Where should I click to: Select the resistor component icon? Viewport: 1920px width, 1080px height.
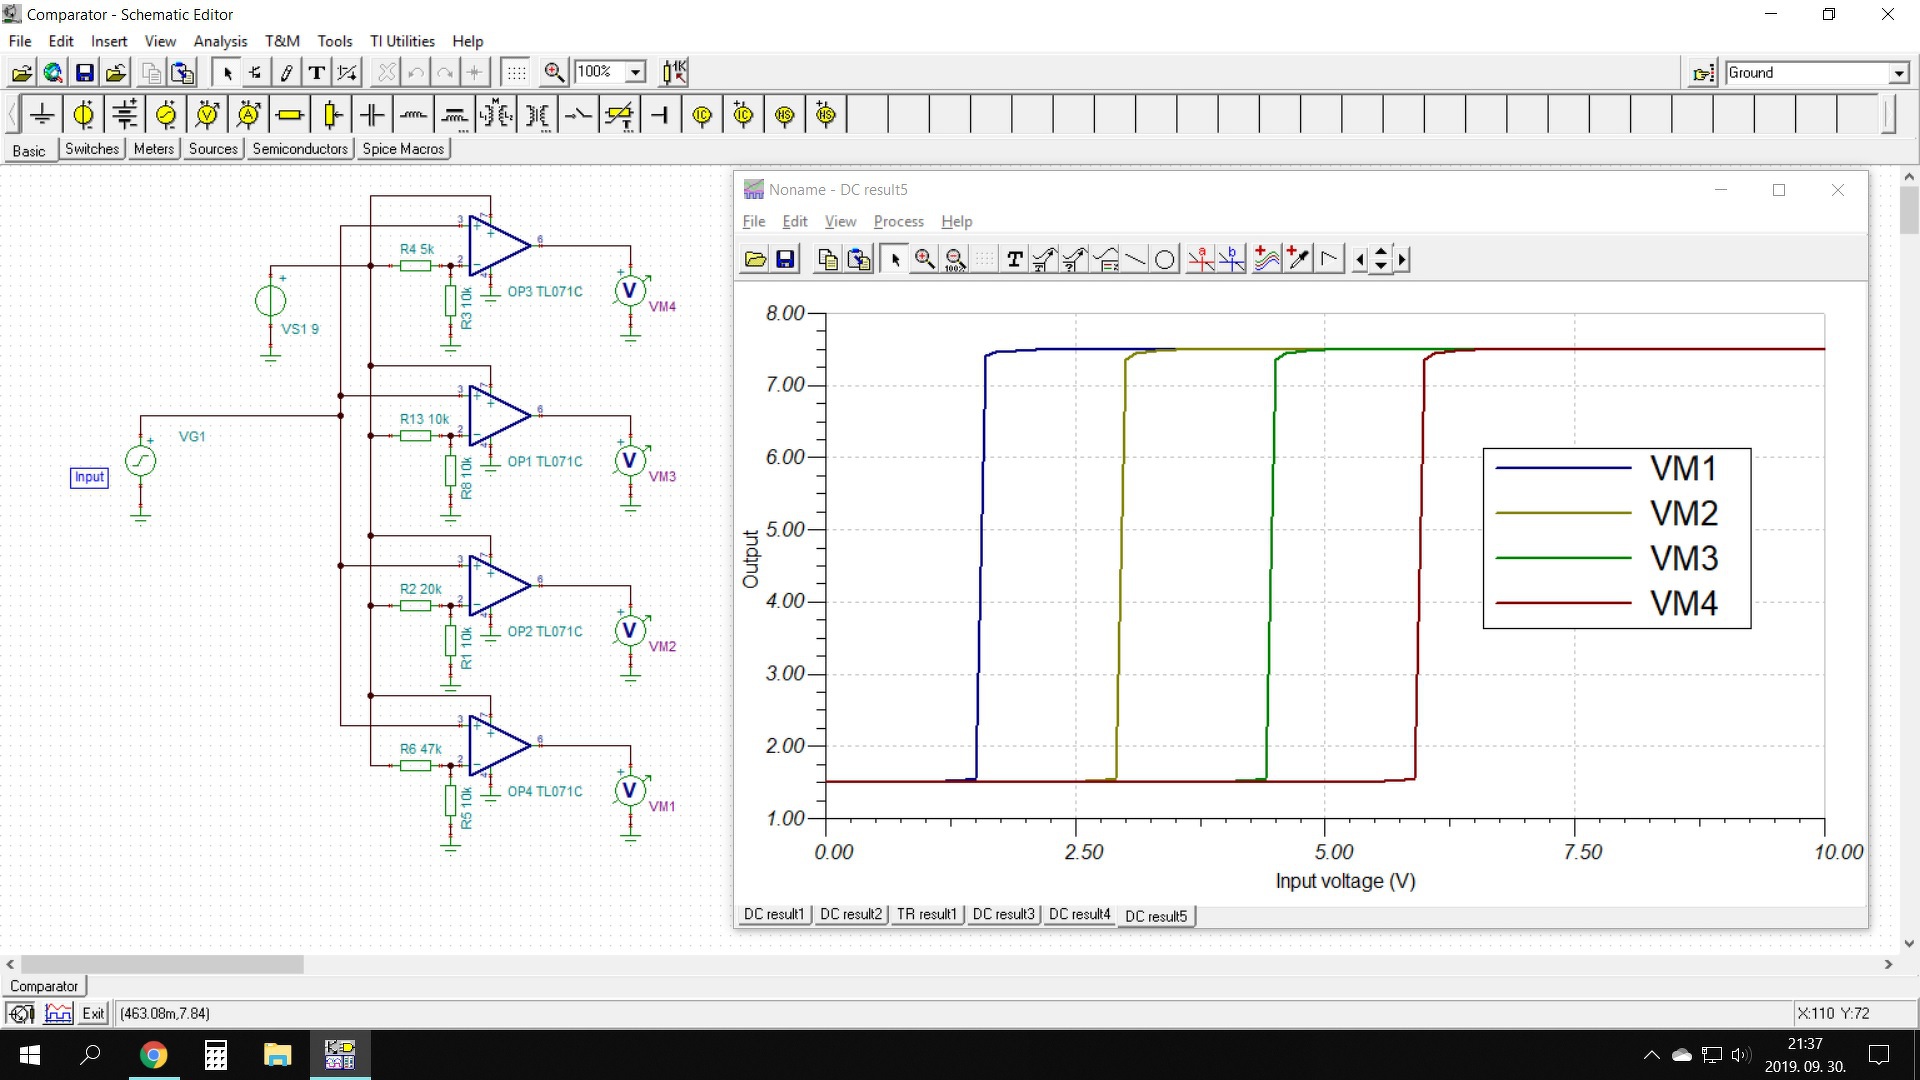(x=290, y=115)
